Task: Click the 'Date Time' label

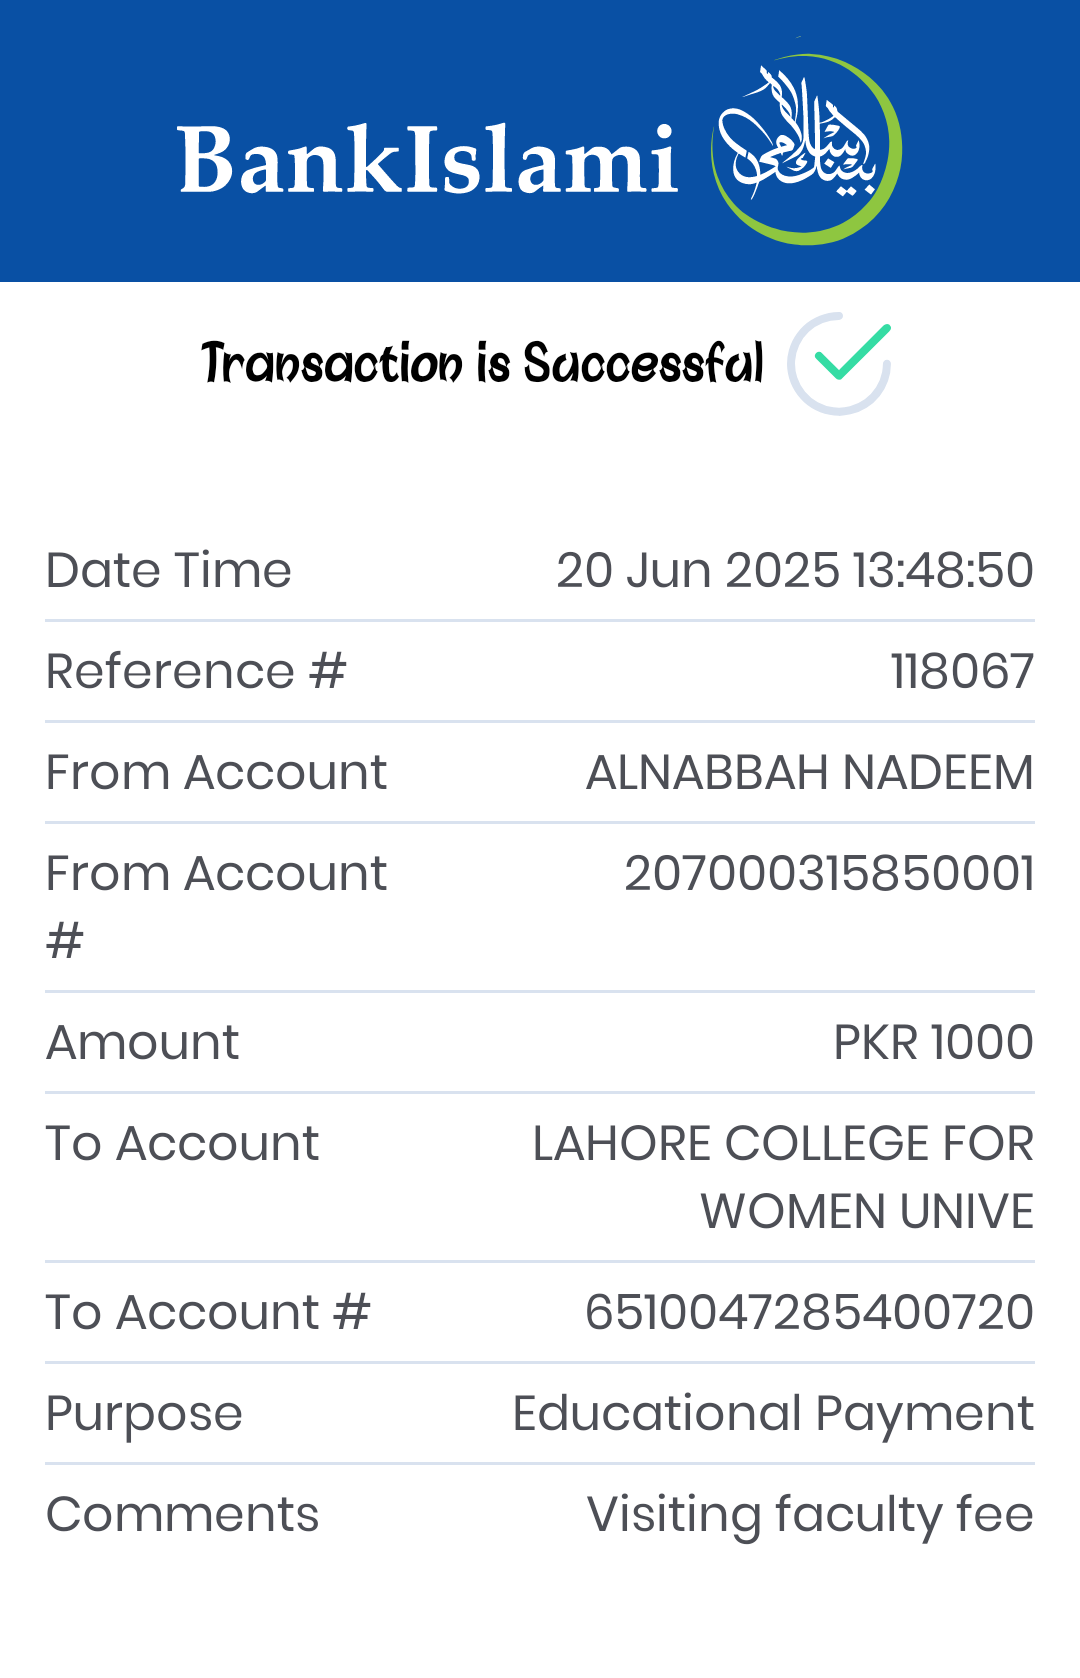Action: click(169, 570)
